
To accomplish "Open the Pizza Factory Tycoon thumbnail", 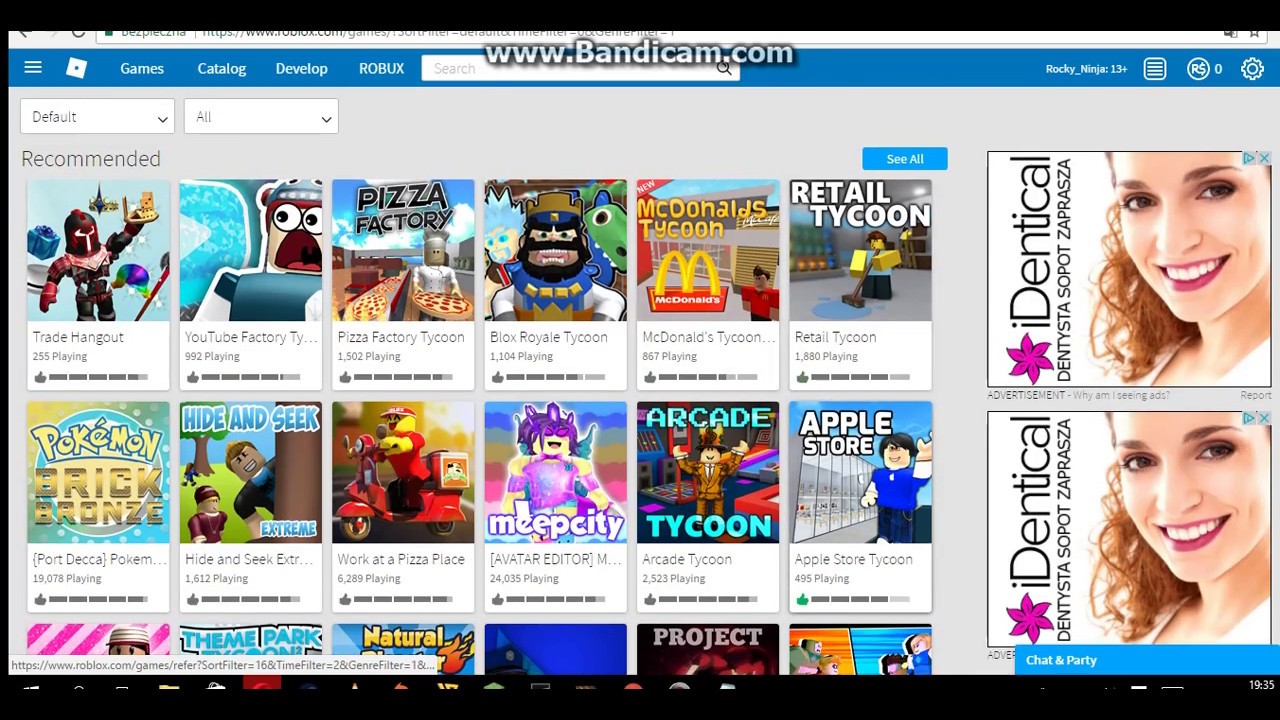I will pos(403,250).
